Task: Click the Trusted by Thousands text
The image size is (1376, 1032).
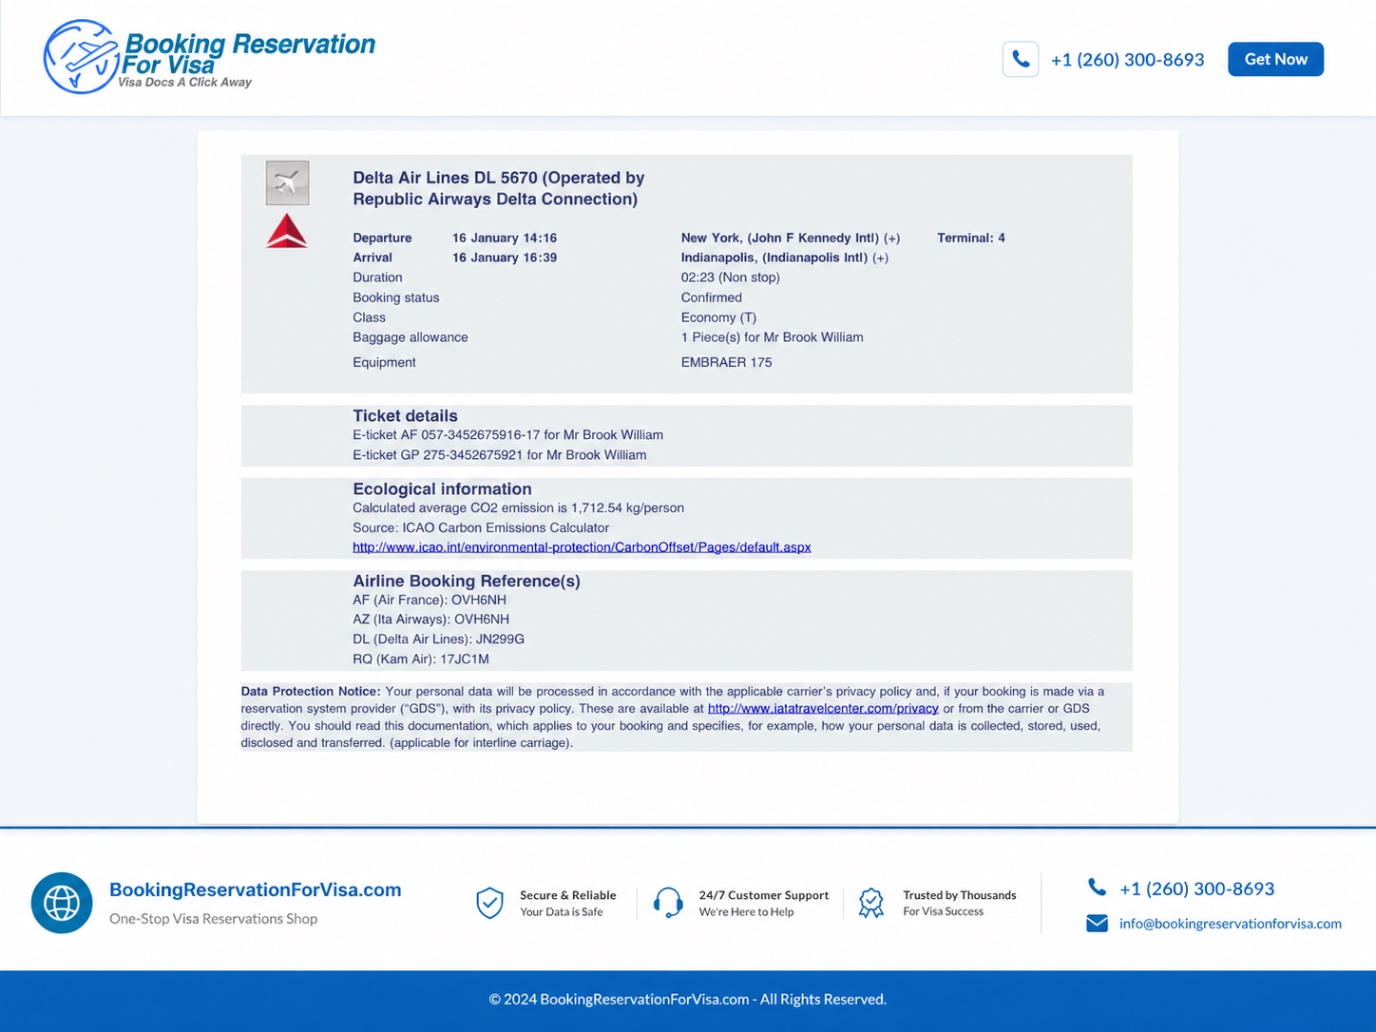Action: [959, 895]
